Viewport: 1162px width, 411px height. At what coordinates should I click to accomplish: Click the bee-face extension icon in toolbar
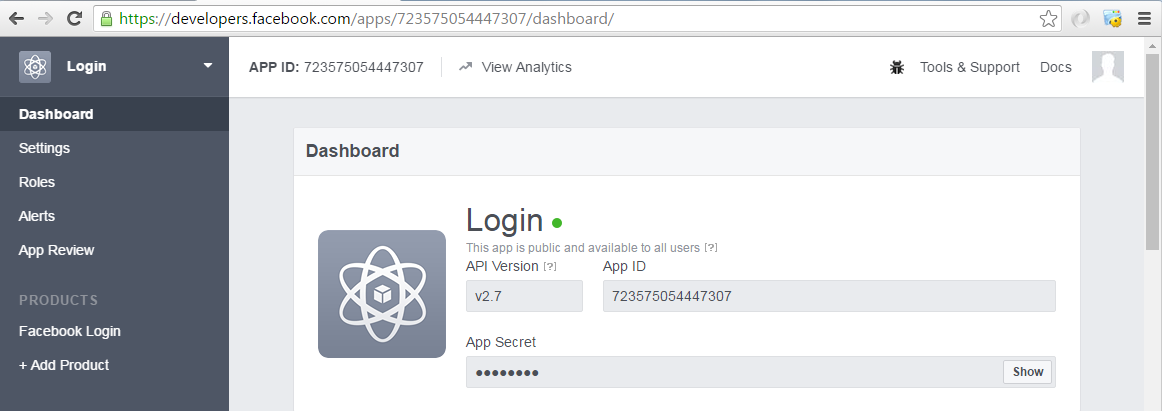(x=1112, y=19)
